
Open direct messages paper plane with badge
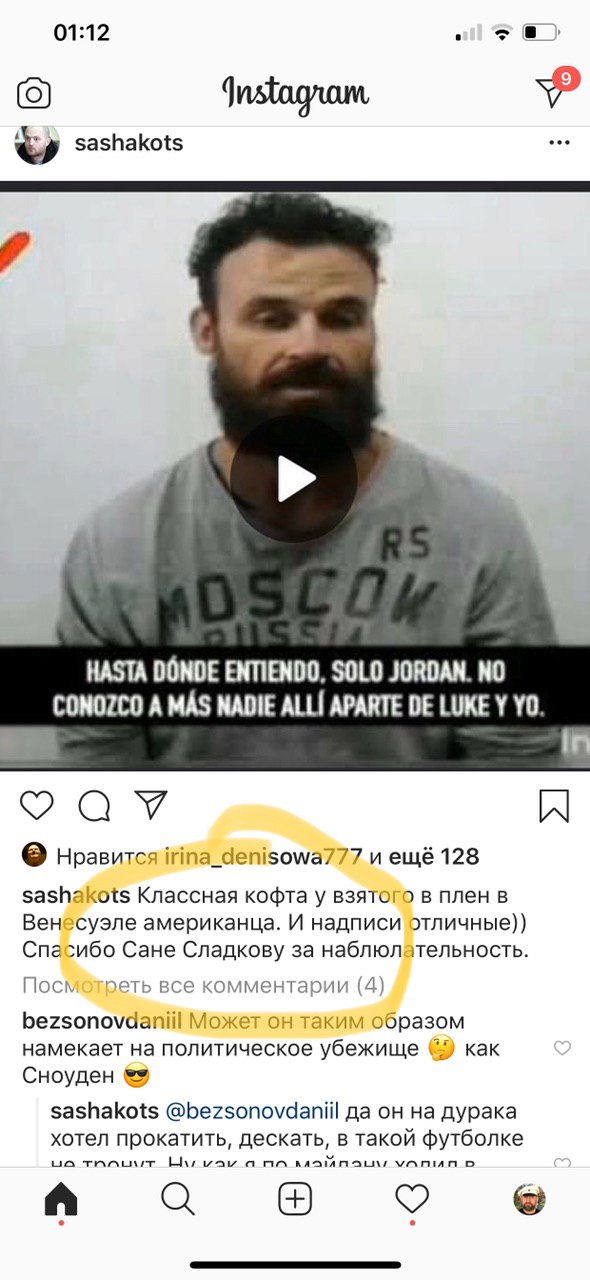553,90
